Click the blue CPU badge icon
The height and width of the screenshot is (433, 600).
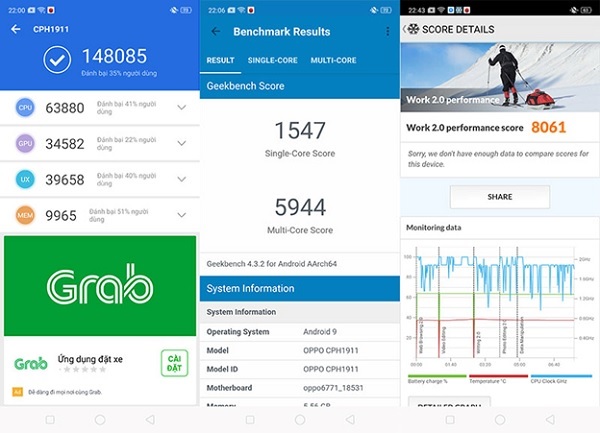click(x=26, y=107)
